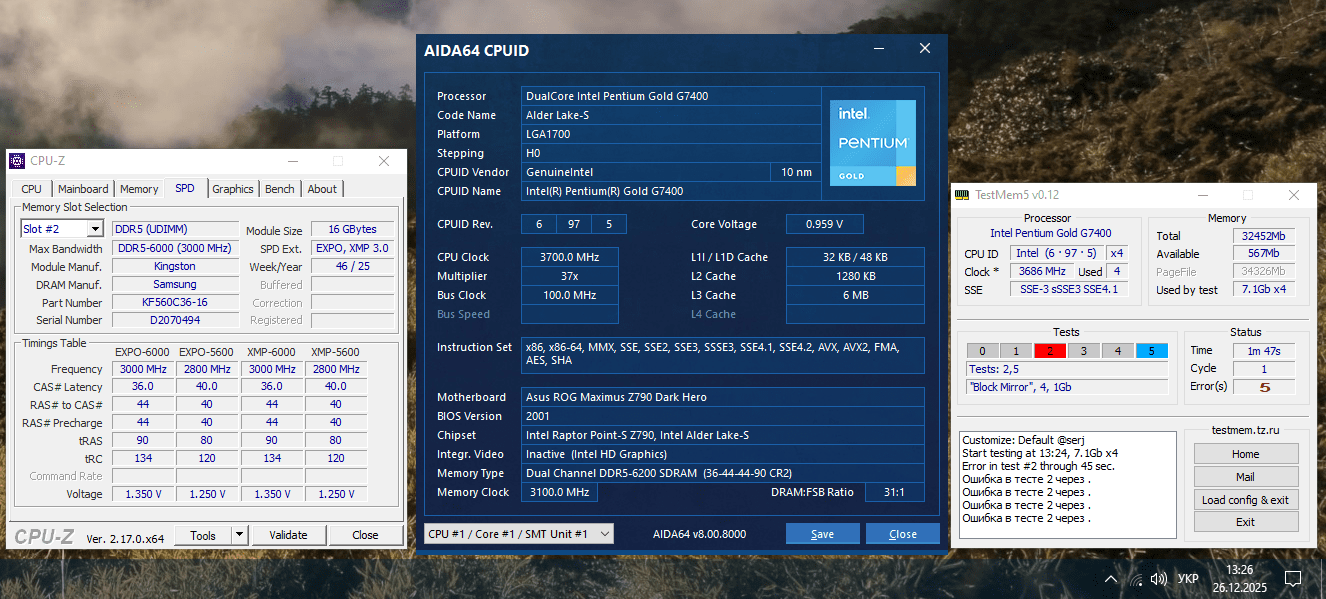Click the BIOS Version value 2001
The height and width of the screenshot is (599, 1326).
tap(722, 416)
